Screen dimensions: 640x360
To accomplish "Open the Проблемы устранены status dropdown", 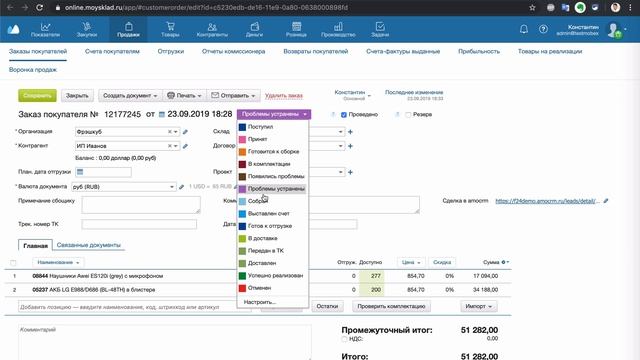I will [x=274, y=114].
